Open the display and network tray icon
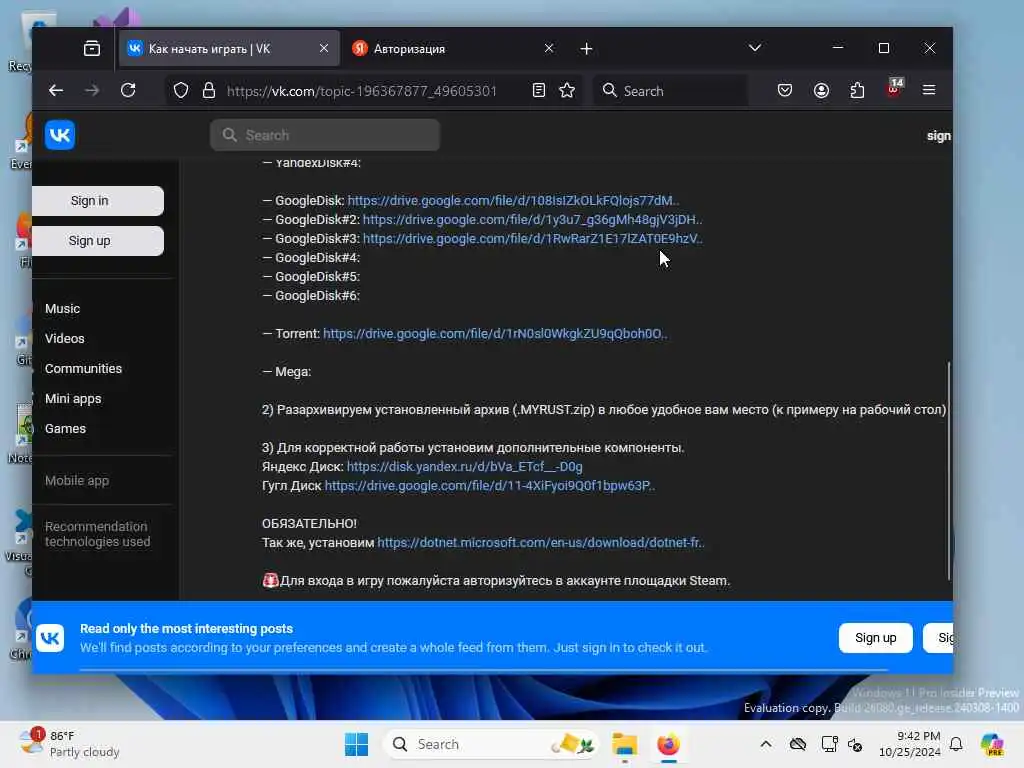The width and height of the screenshot is (1024, 768). click(829, 744)
